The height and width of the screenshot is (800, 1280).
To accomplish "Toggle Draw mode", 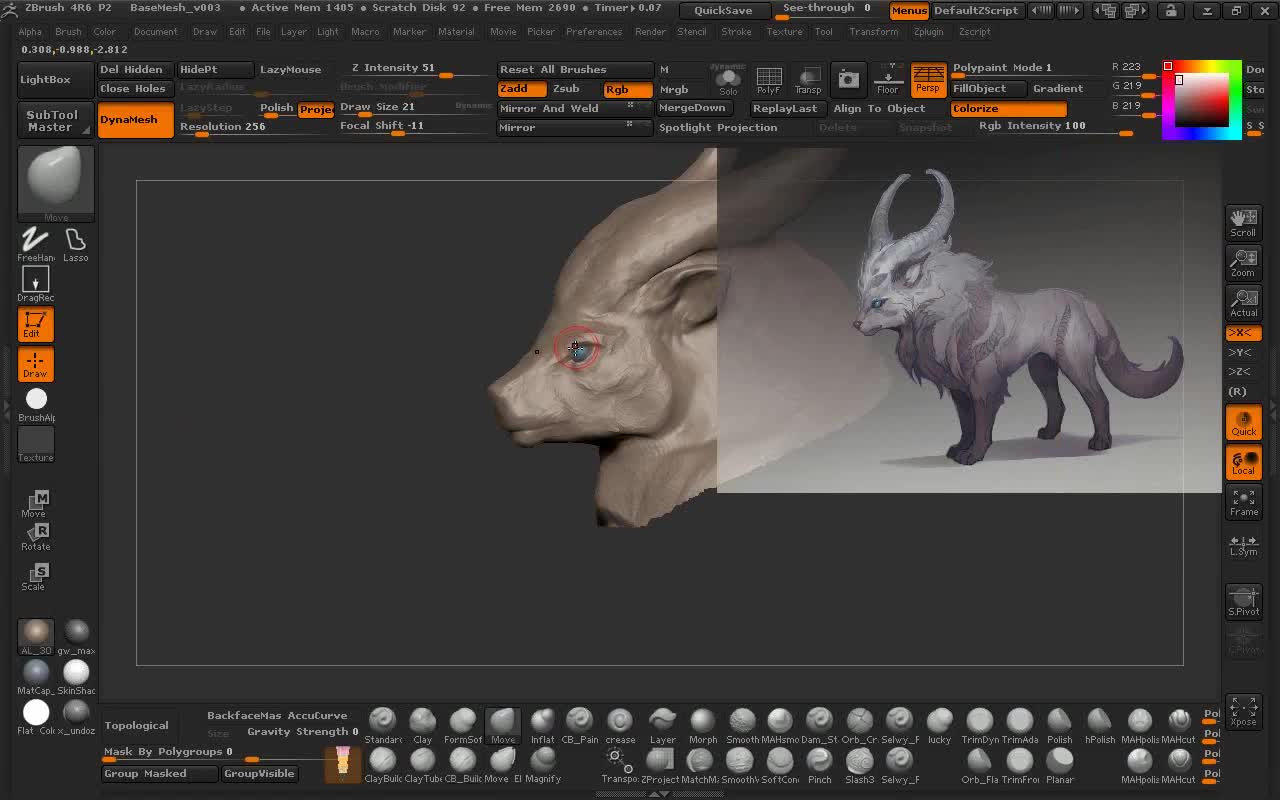I will pyautogui.click(x=35, y=364).
